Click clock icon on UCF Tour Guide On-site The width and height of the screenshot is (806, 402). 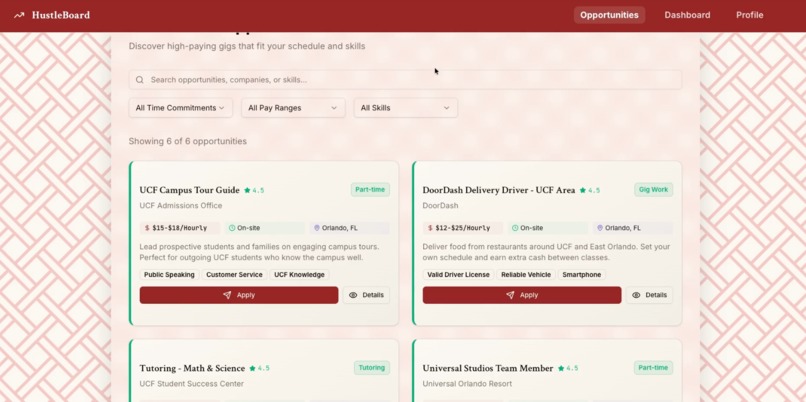pos(232,228)
